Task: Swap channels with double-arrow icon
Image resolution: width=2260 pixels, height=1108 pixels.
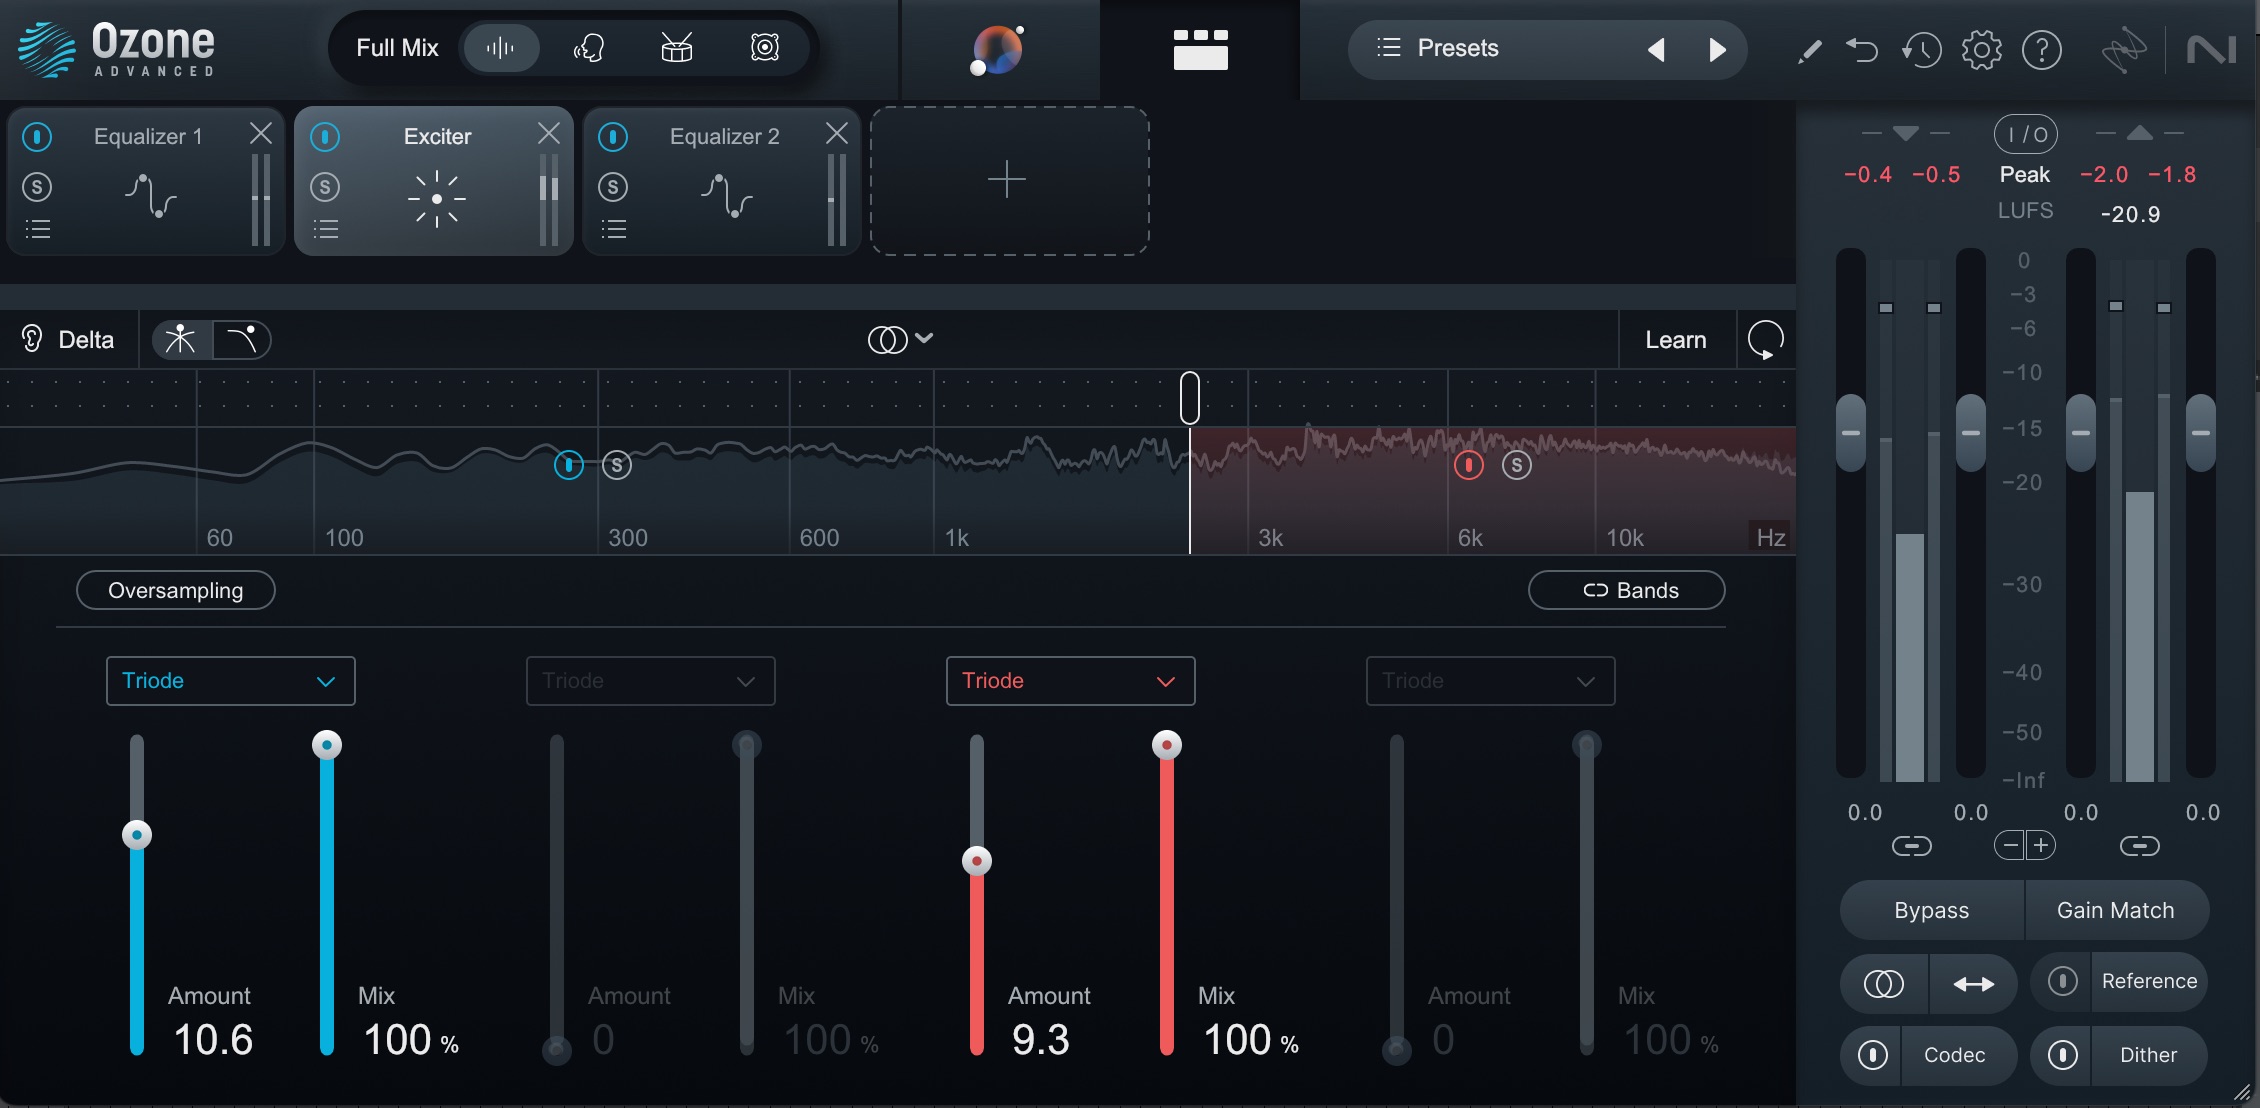Action: [1973, 984]
